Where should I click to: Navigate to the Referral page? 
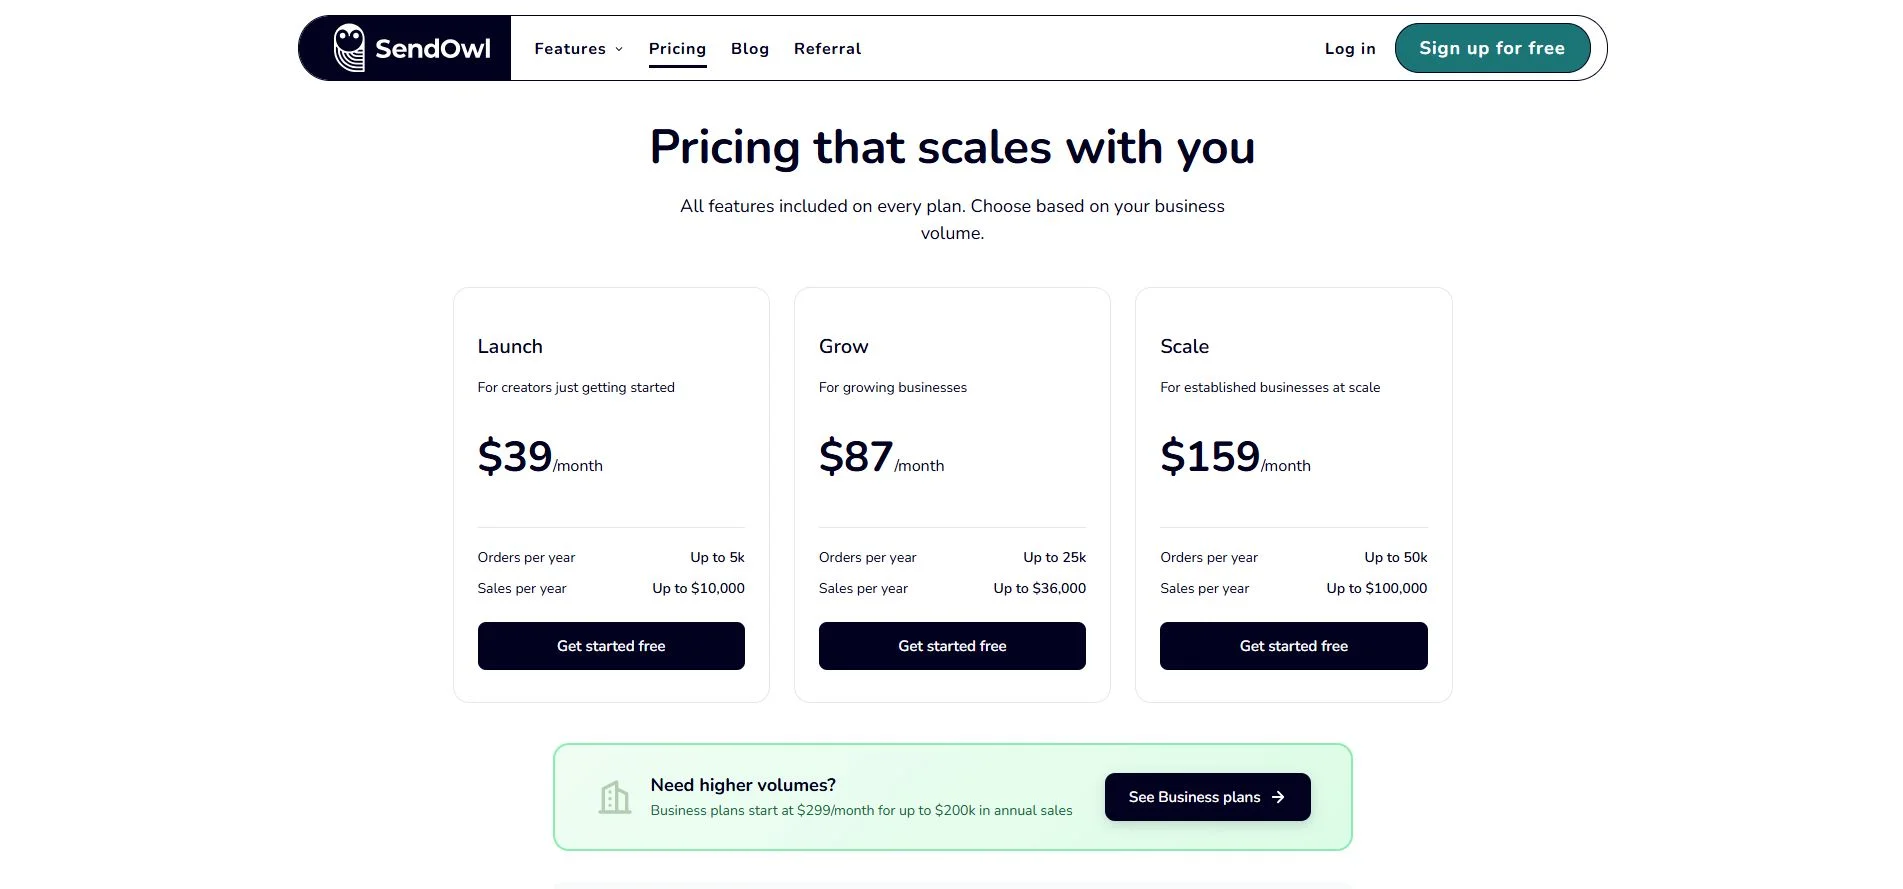pos(827,48)
